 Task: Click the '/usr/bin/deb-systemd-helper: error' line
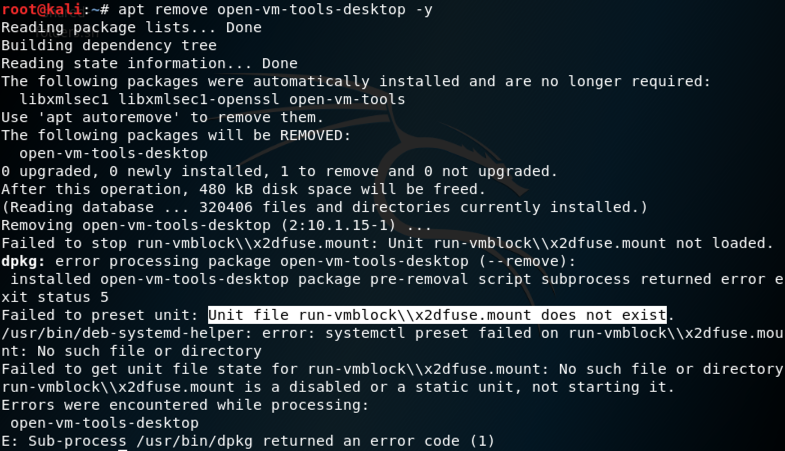click(x=390, y=333)
